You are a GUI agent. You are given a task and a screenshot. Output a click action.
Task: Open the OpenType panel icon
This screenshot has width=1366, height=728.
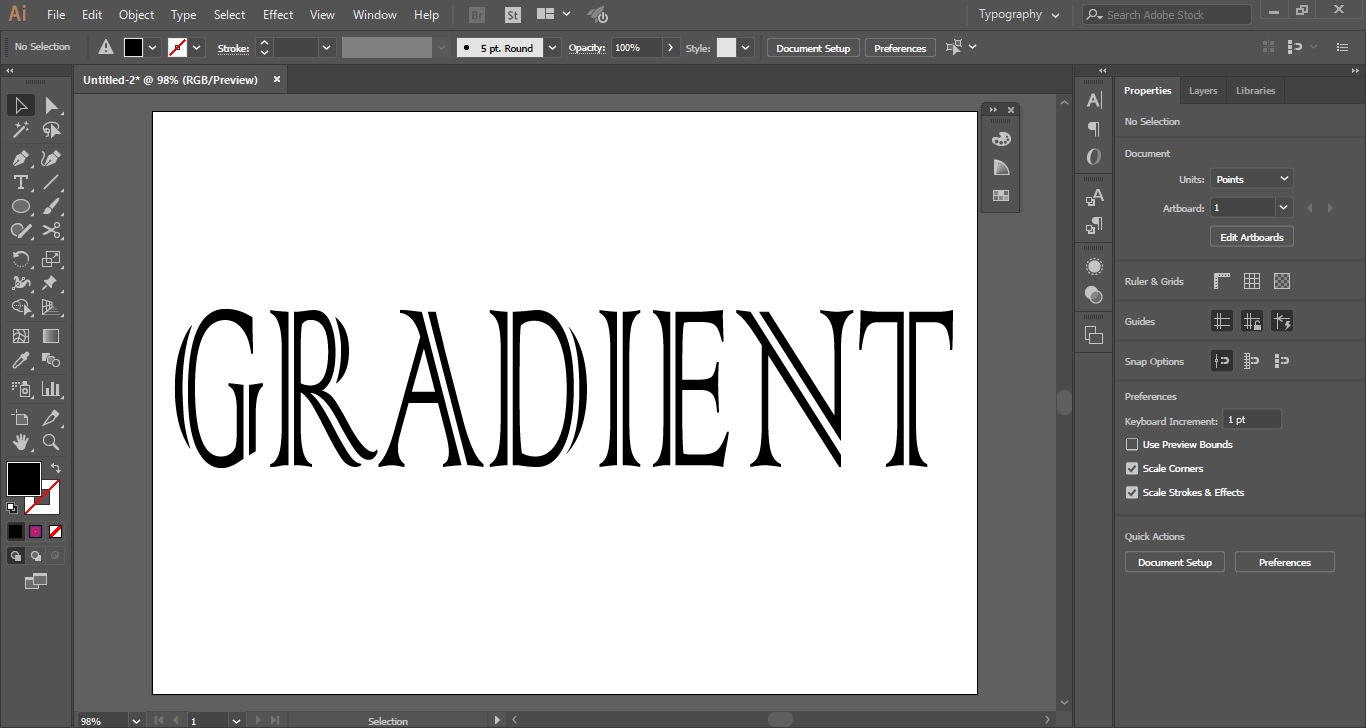pyautogui.click(x=1094, y=157)
